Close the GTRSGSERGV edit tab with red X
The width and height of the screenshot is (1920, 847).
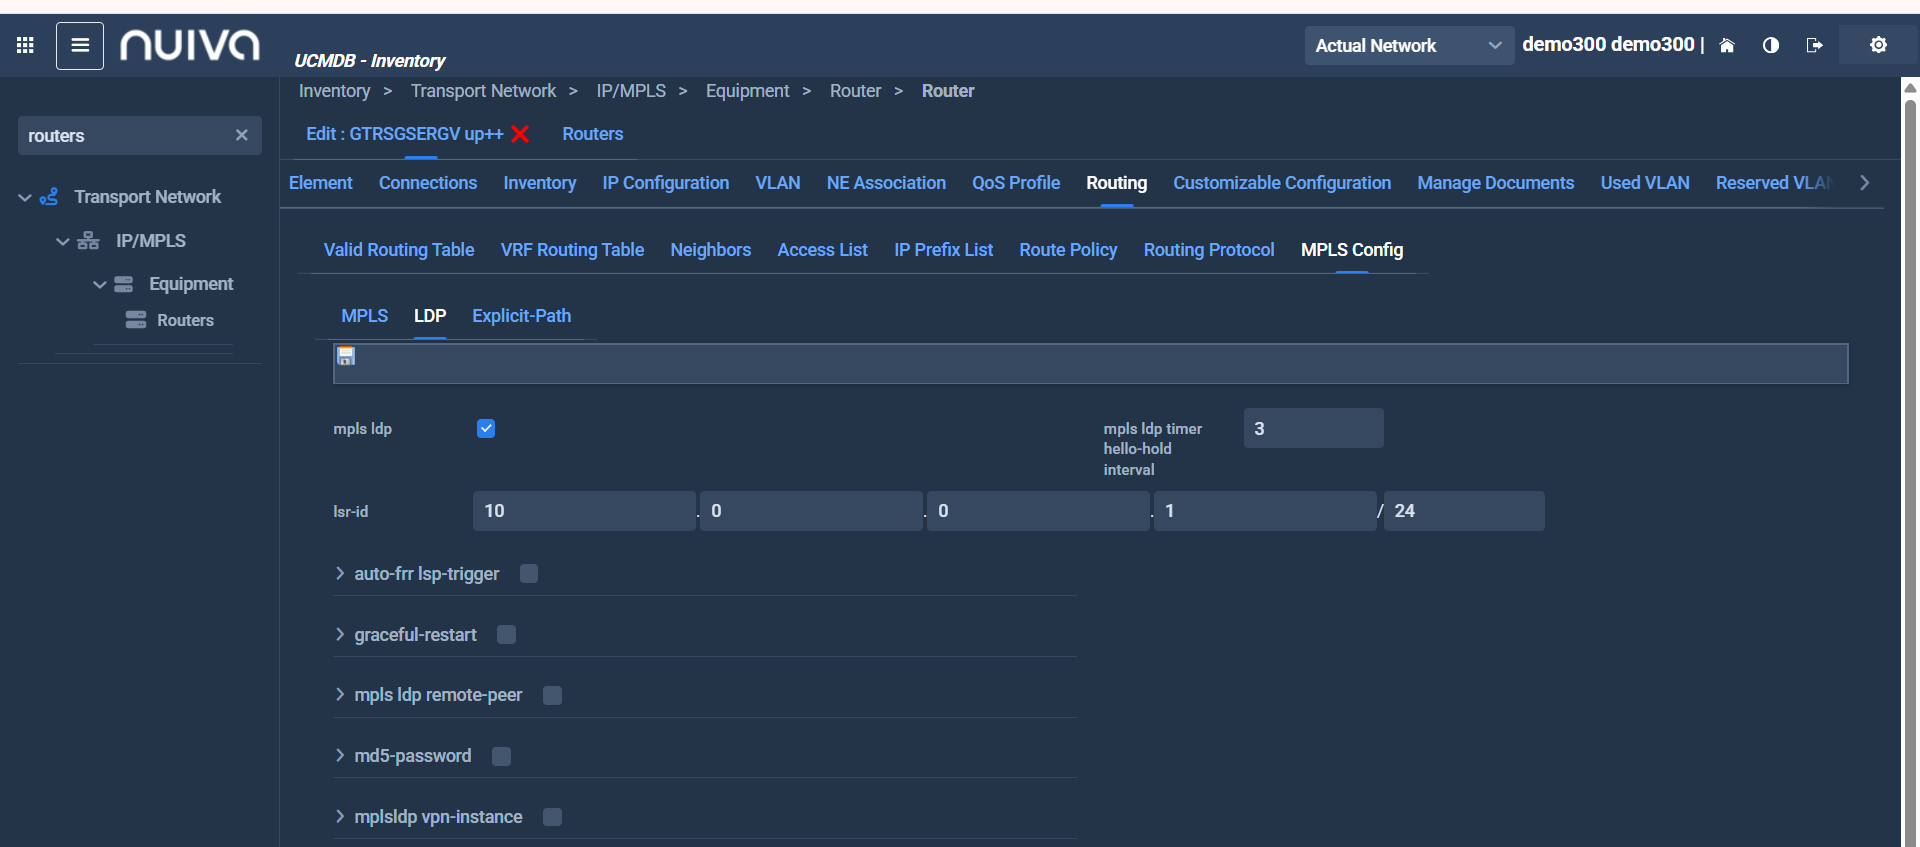pos(520,134)
